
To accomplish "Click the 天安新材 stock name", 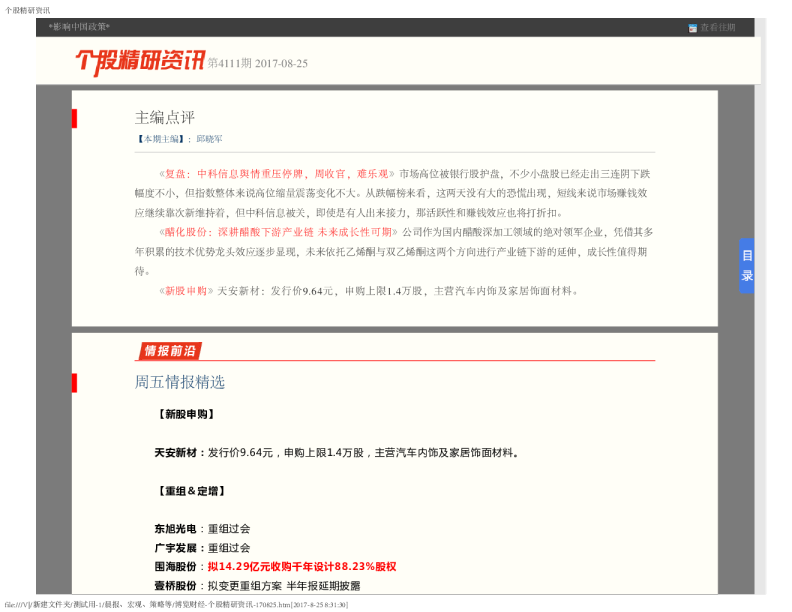I will [175, 453].
